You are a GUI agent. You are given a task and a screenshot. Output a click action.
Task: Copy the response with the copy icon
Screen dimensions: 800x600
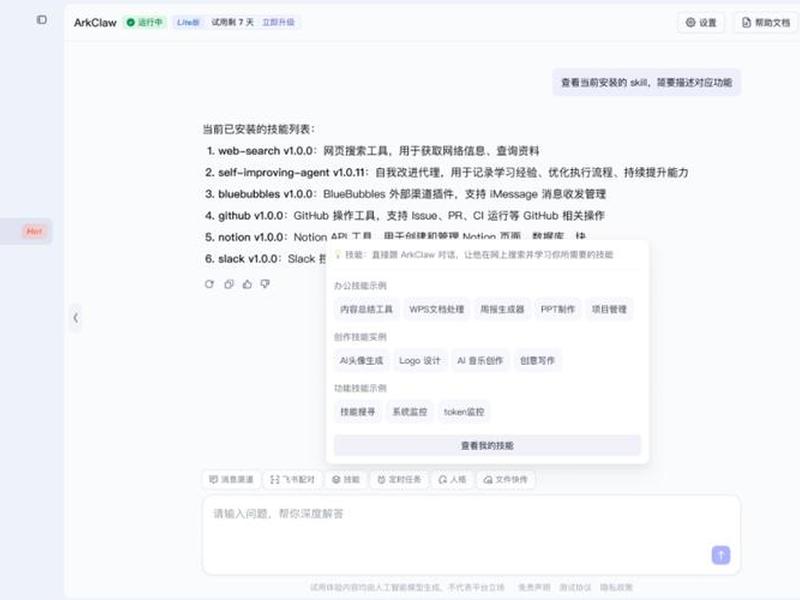[229, 284]
